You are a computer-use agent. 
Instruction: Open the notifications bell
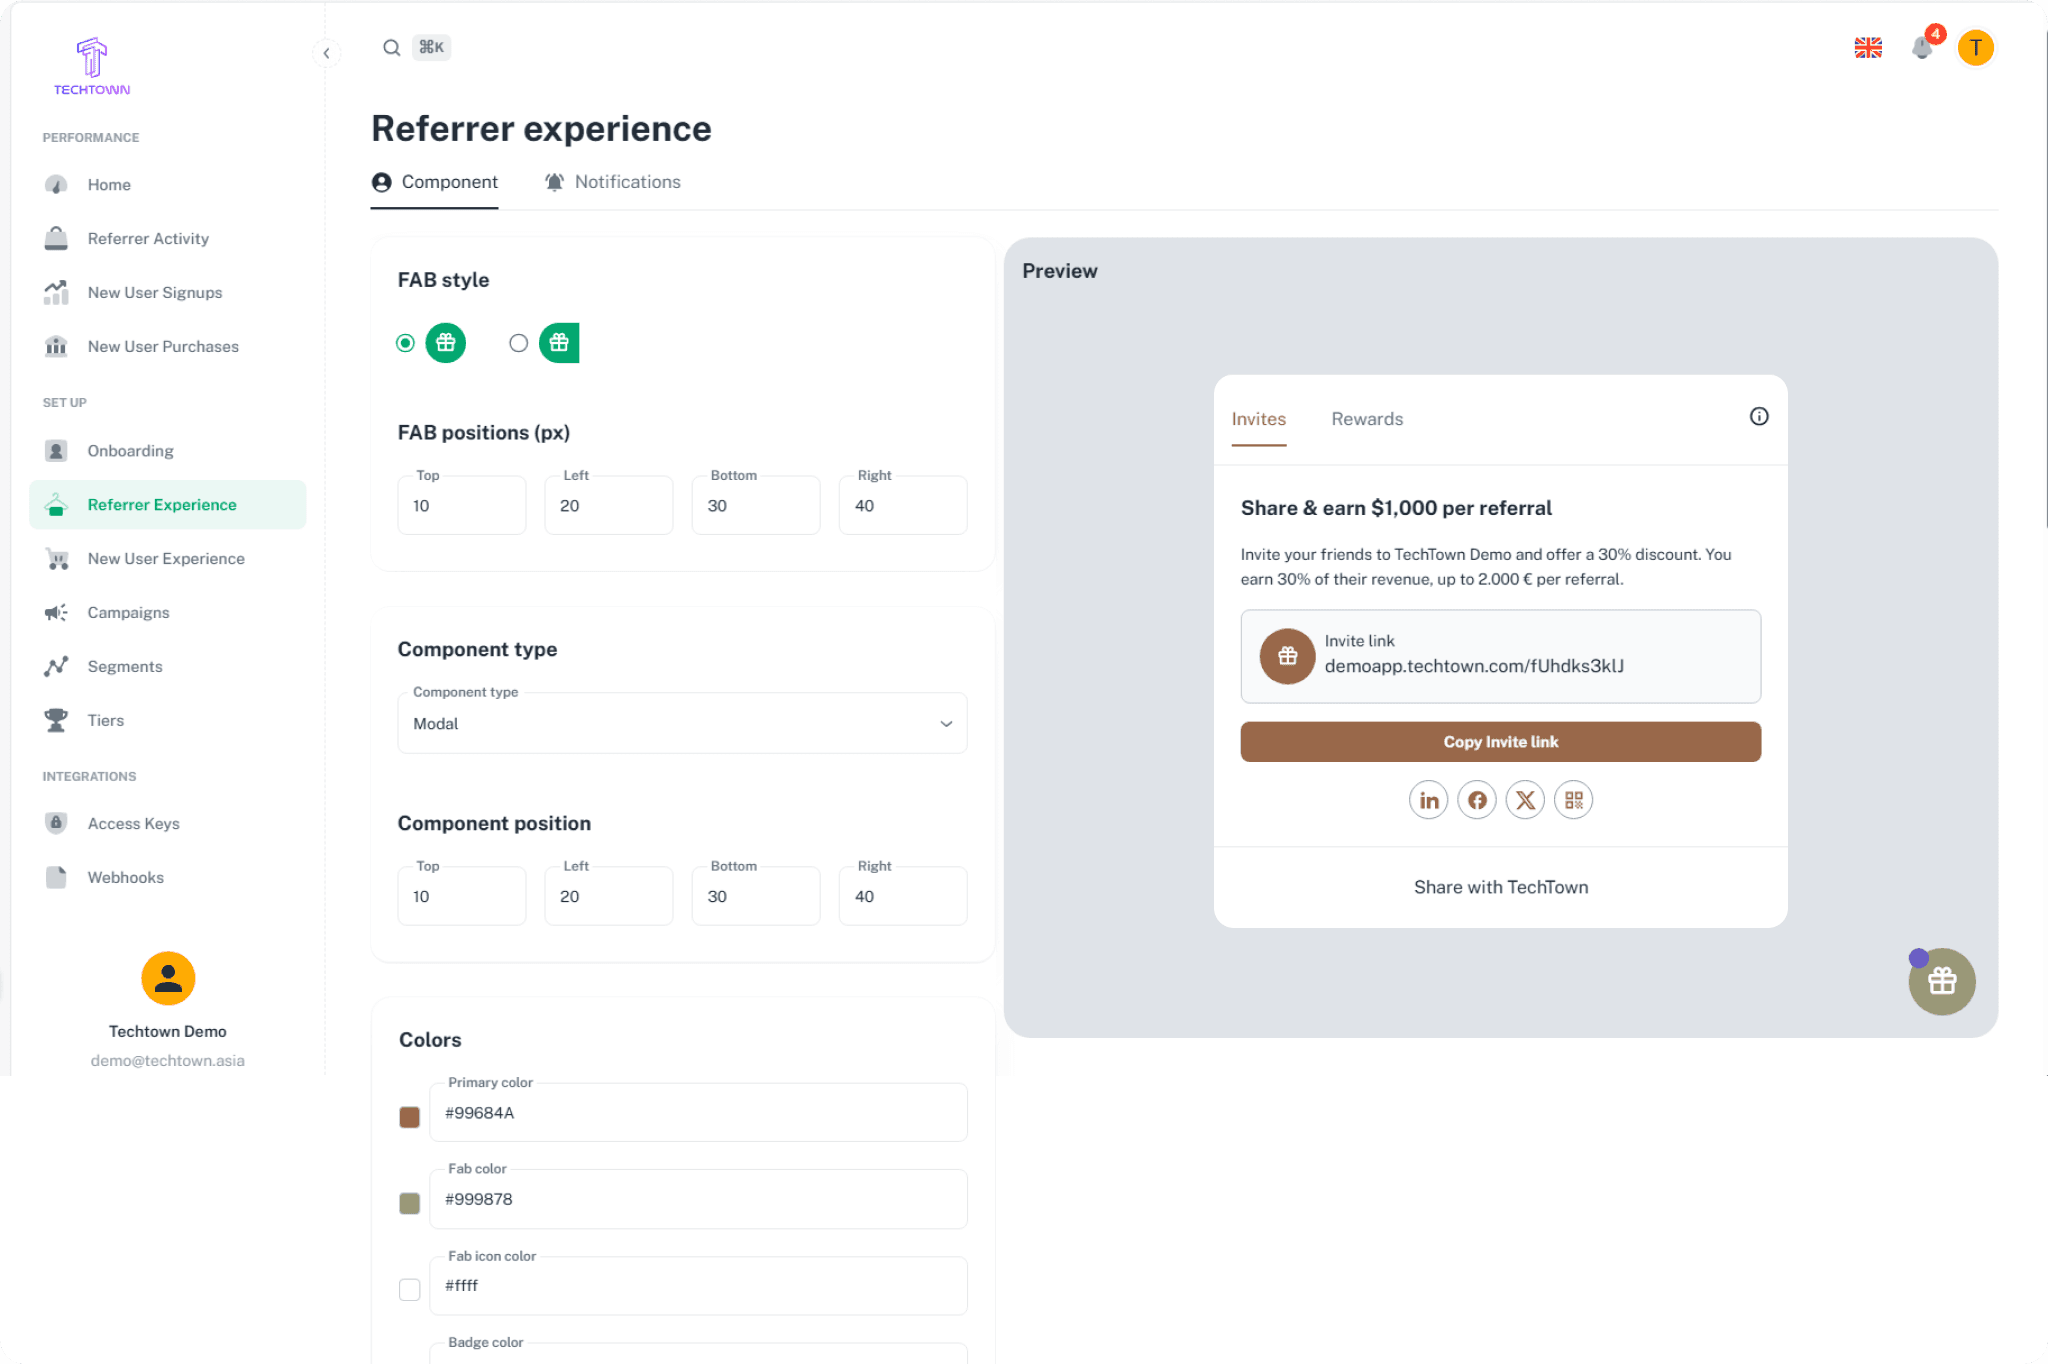pos(1921,47)
